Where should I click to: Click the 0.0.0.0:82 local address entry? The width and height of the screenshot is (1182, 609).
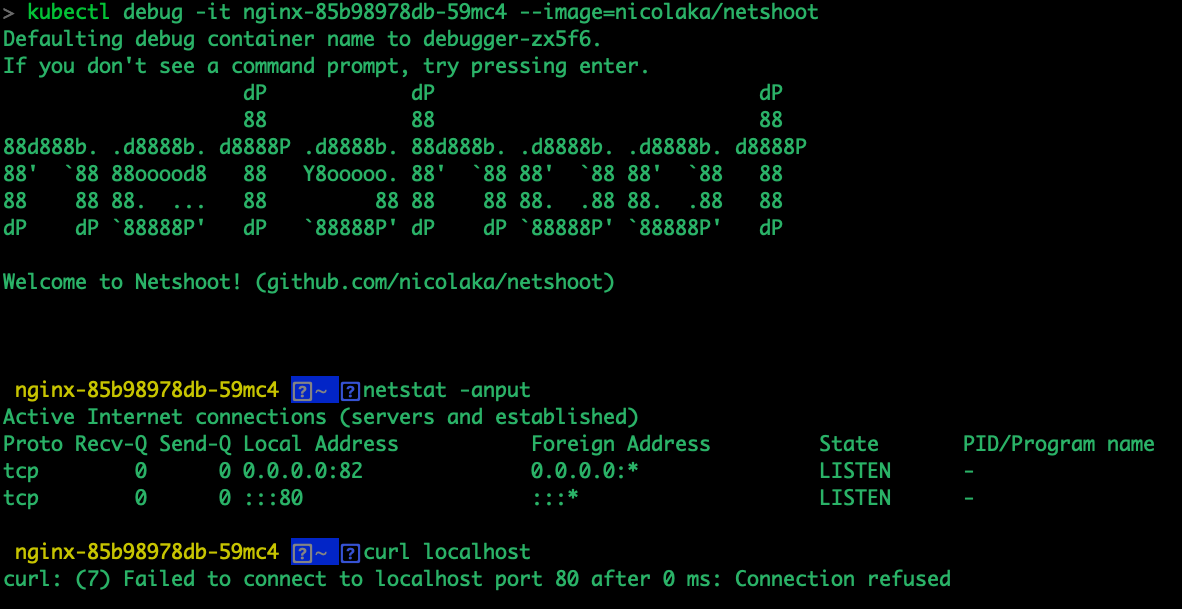[x=303, y=471]
